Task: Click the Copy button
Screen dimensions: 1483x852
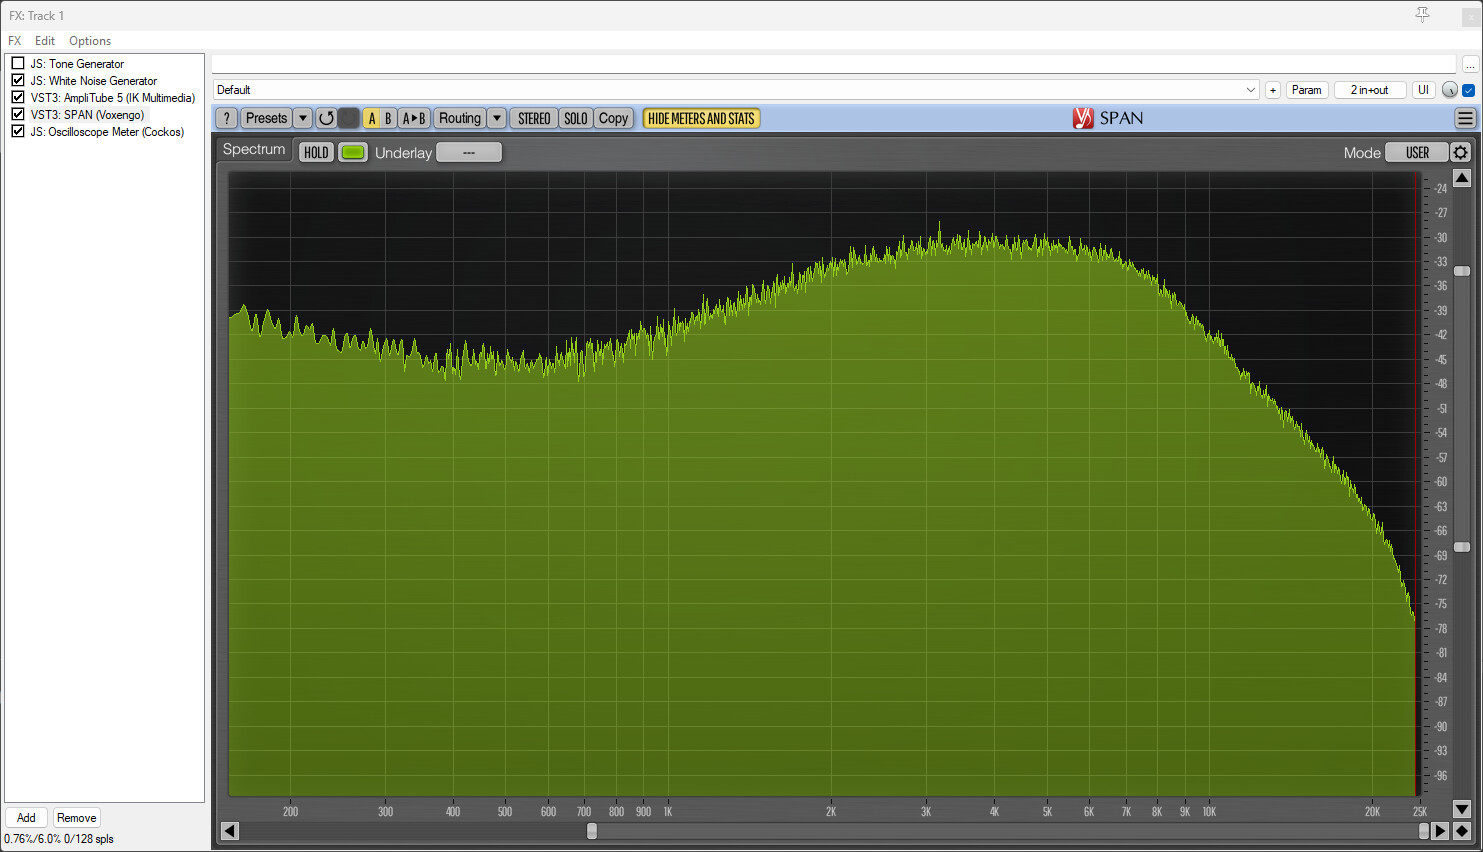Action: [x=613, y=118]
